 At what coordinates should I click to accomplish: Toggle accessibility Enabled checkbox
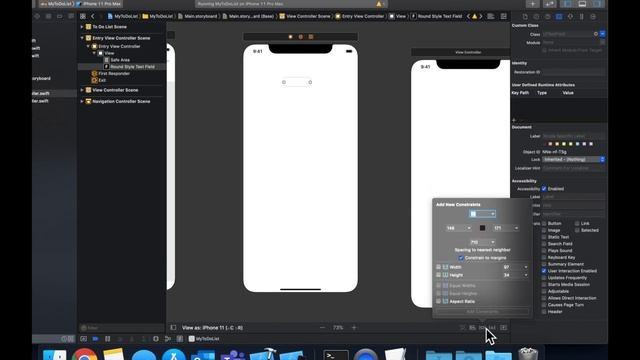point(544,189)
